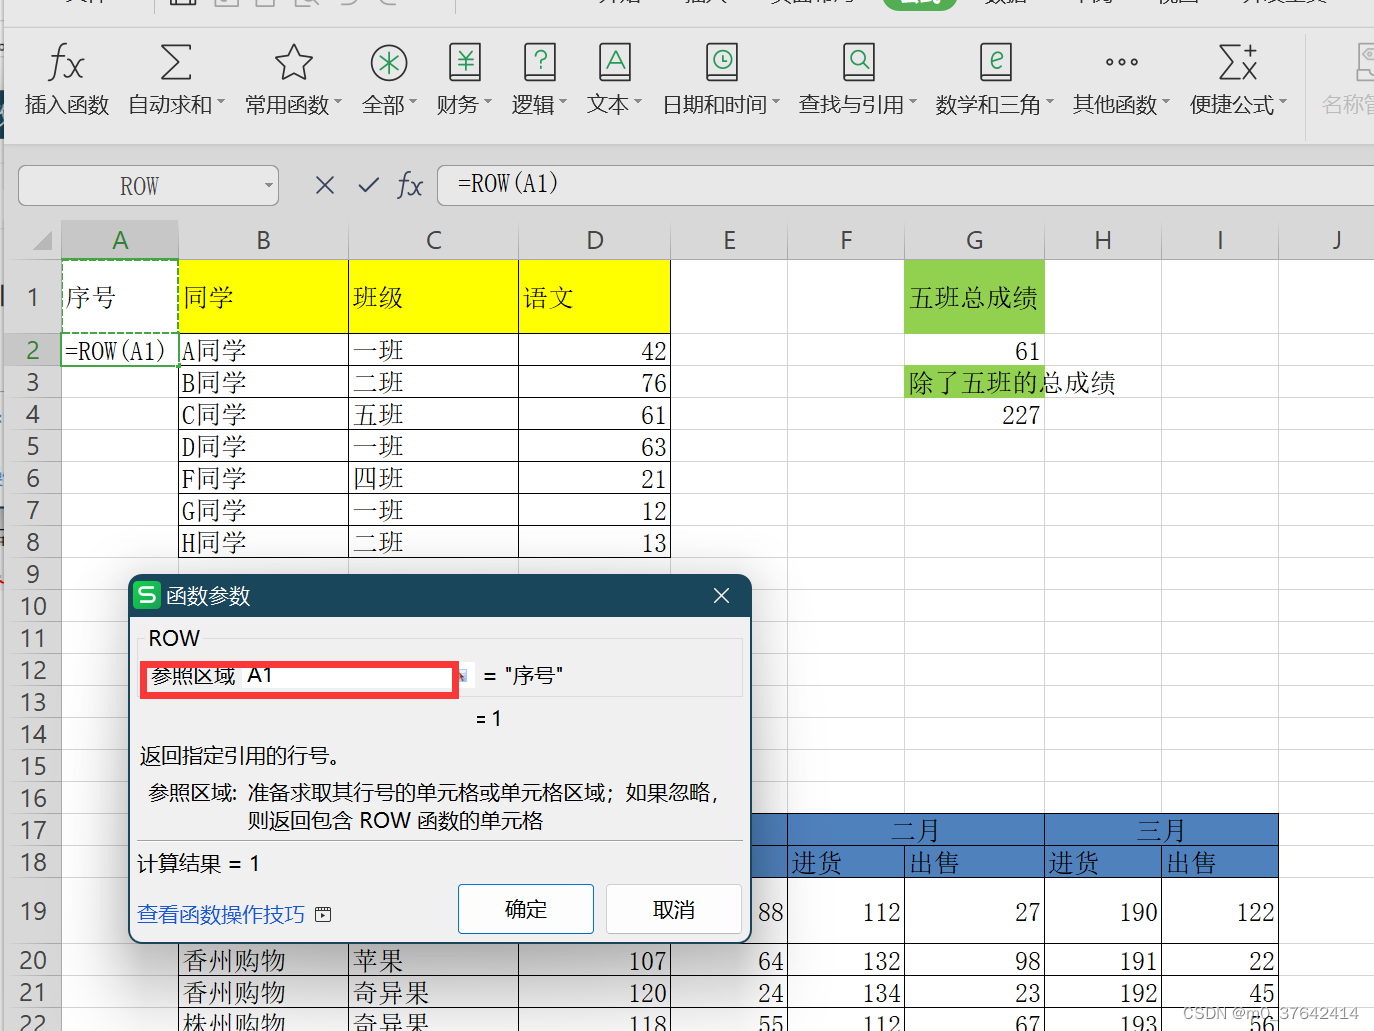Select column A header
The image size is (1374, 1031).
pos(120,240)
